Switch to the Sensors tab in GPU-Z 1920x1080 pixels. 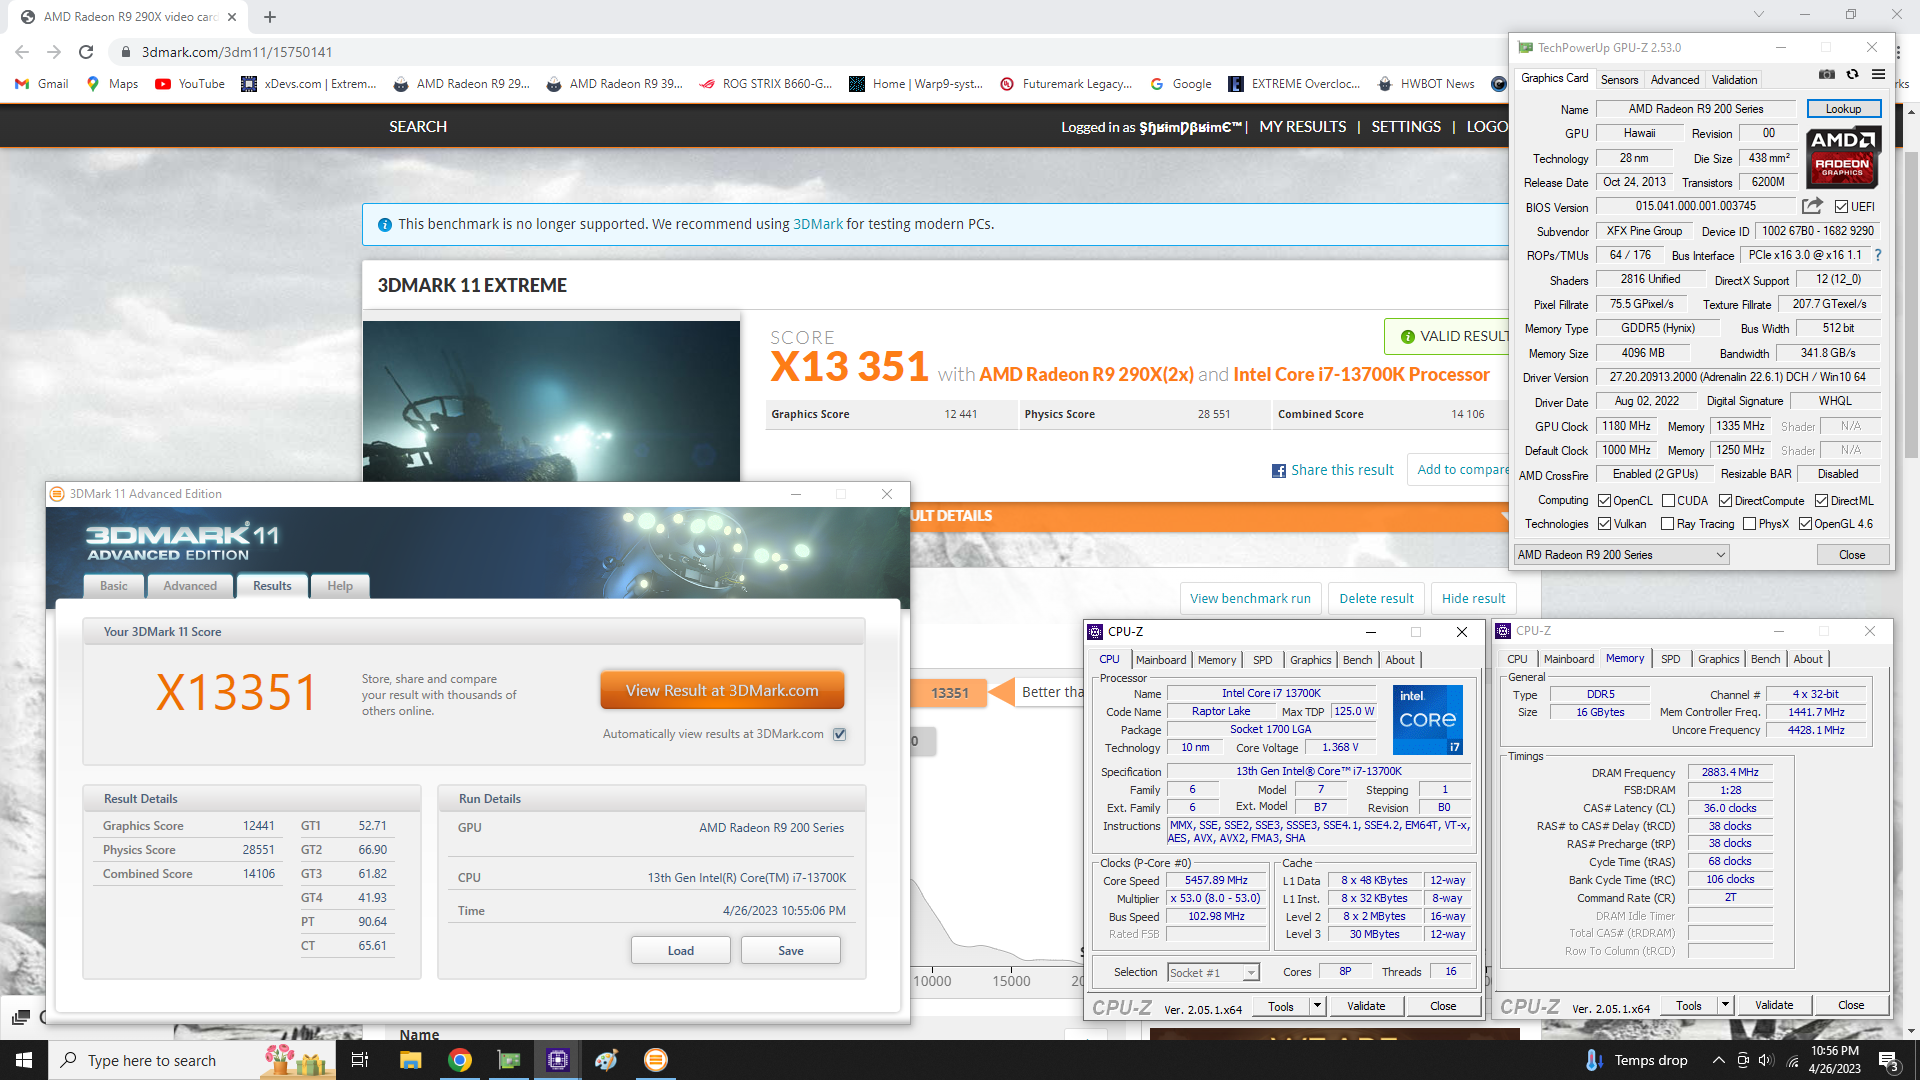pyautogui.click(x=1619, y=80)
